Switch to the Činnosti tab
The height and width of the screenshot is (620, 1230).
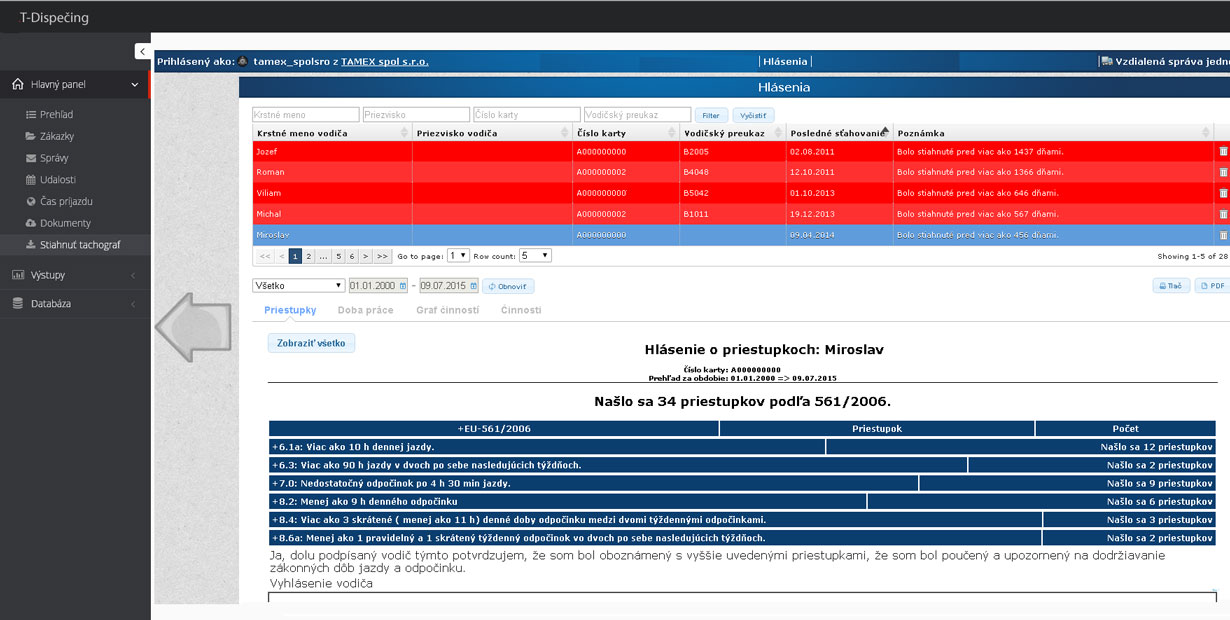pyautogui.click(x=521, y=310)
